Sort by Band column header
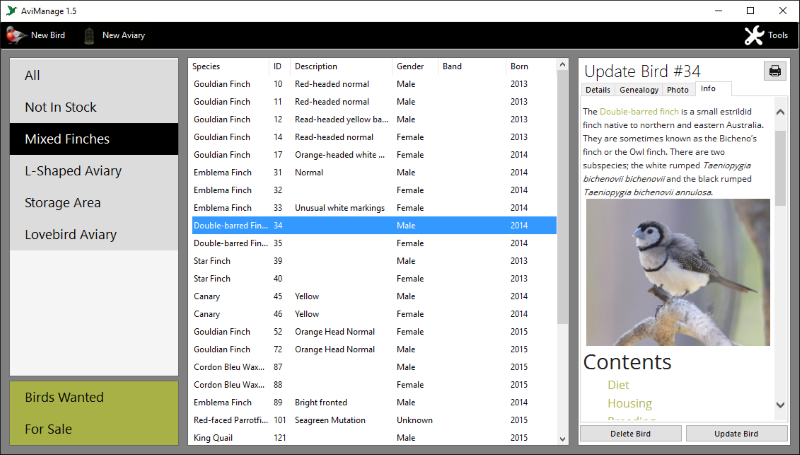This screenshot has height=455, width=800. point(472,66)
